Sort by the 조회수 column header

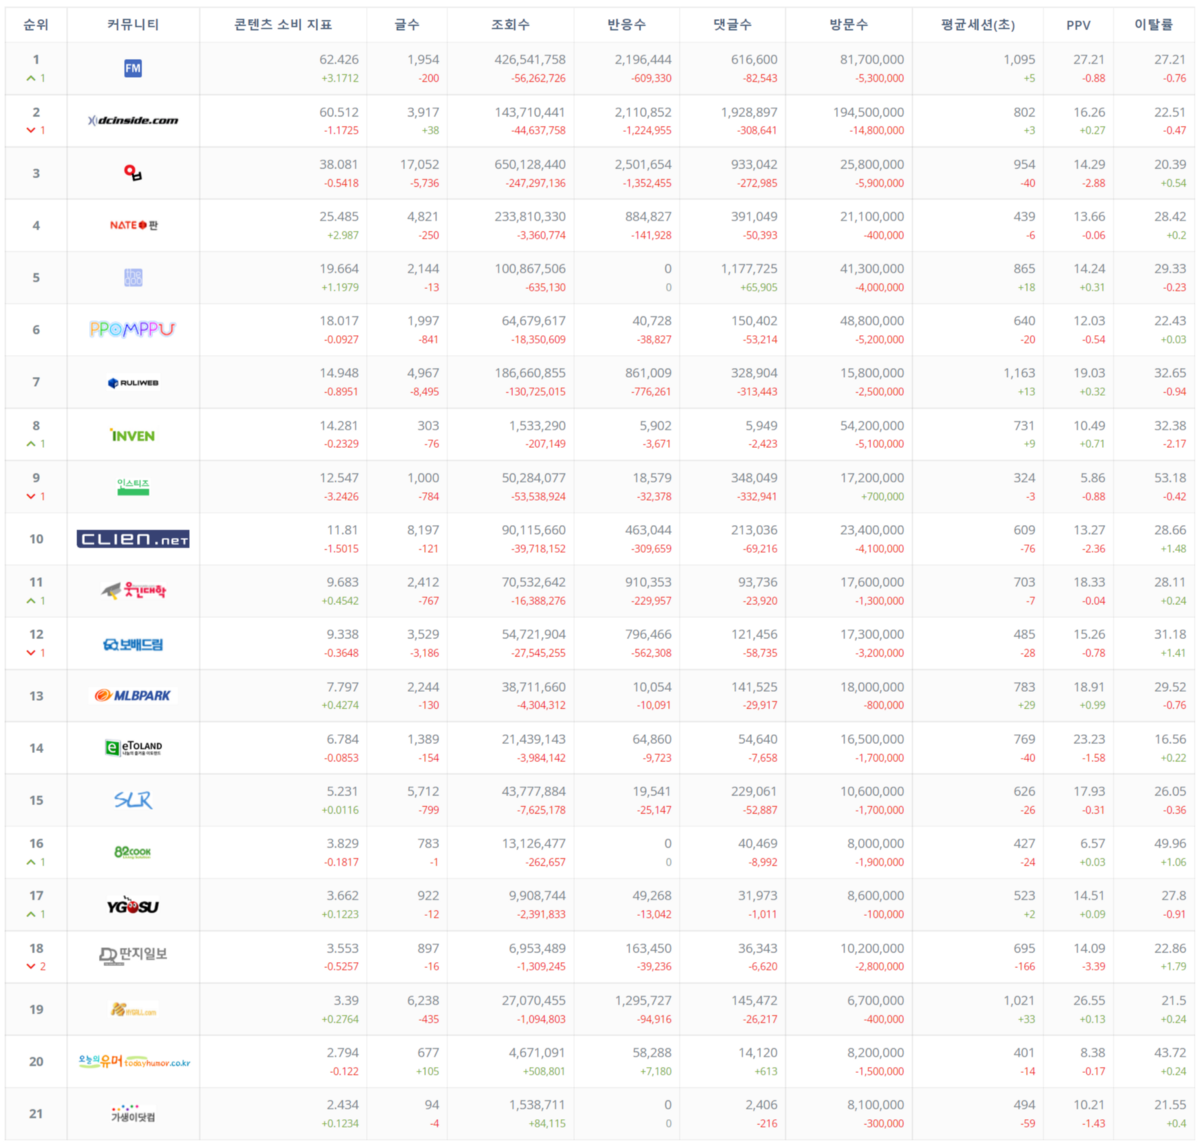(511, 24)
